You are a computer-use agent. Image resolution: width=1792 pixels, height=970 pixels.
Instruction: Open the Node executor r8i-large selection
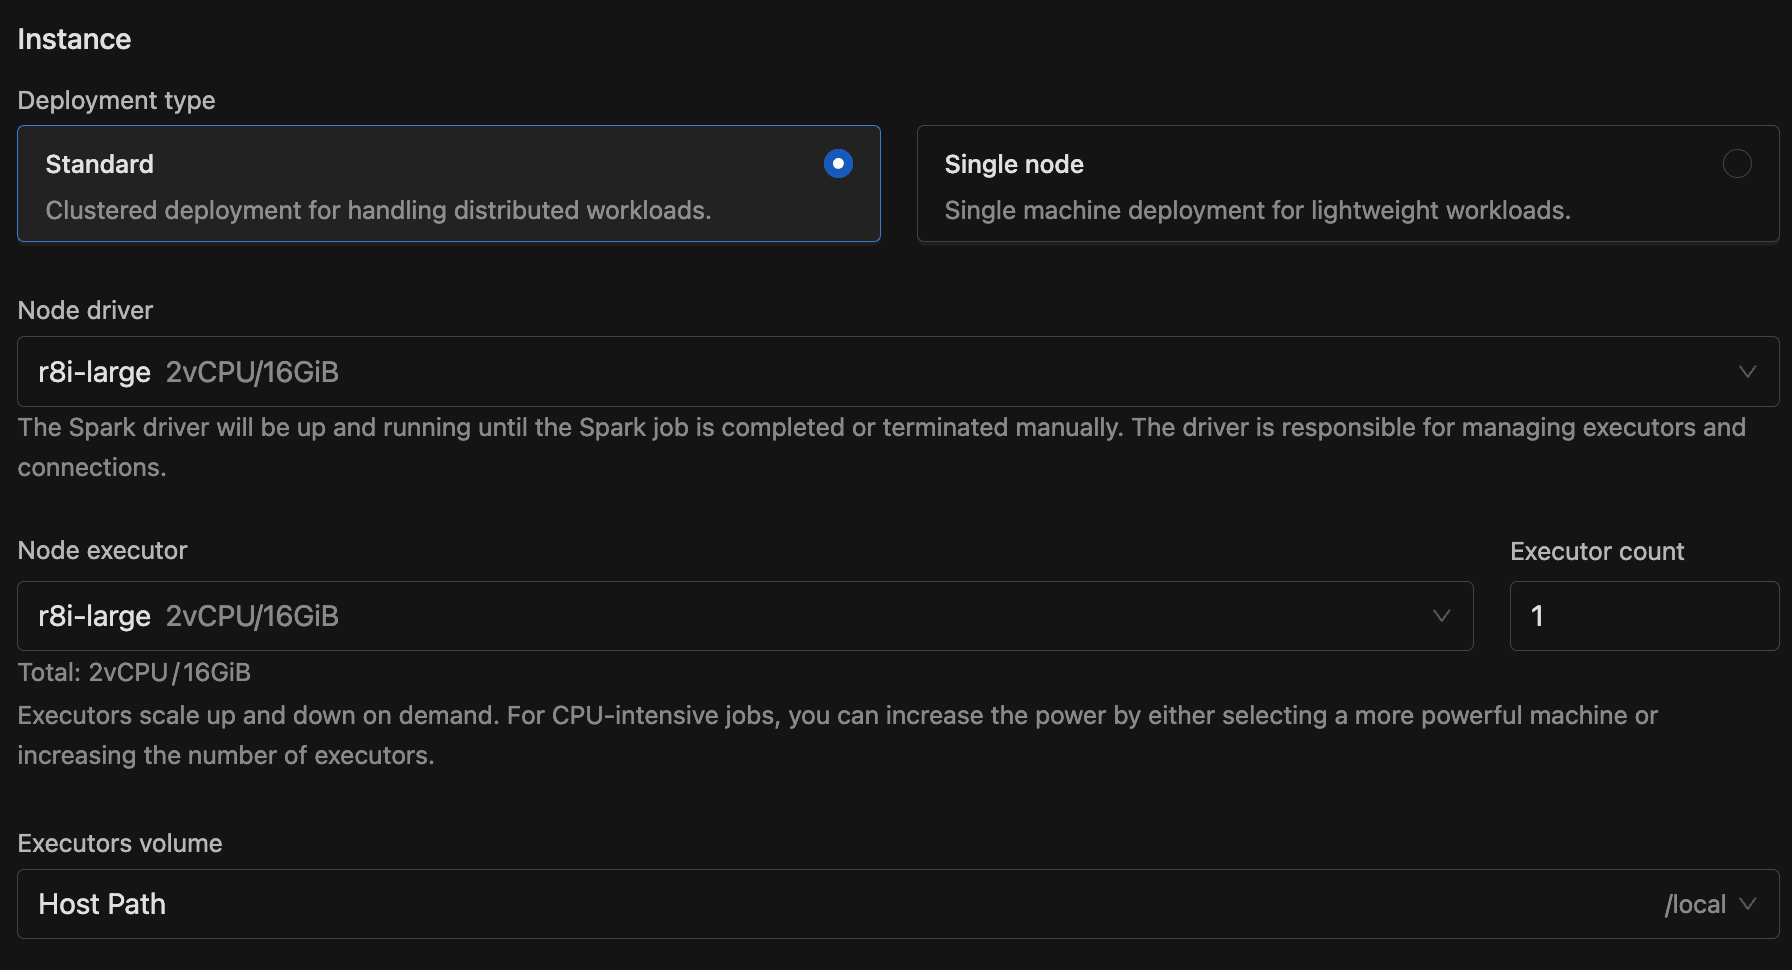[x=188, y=616]
